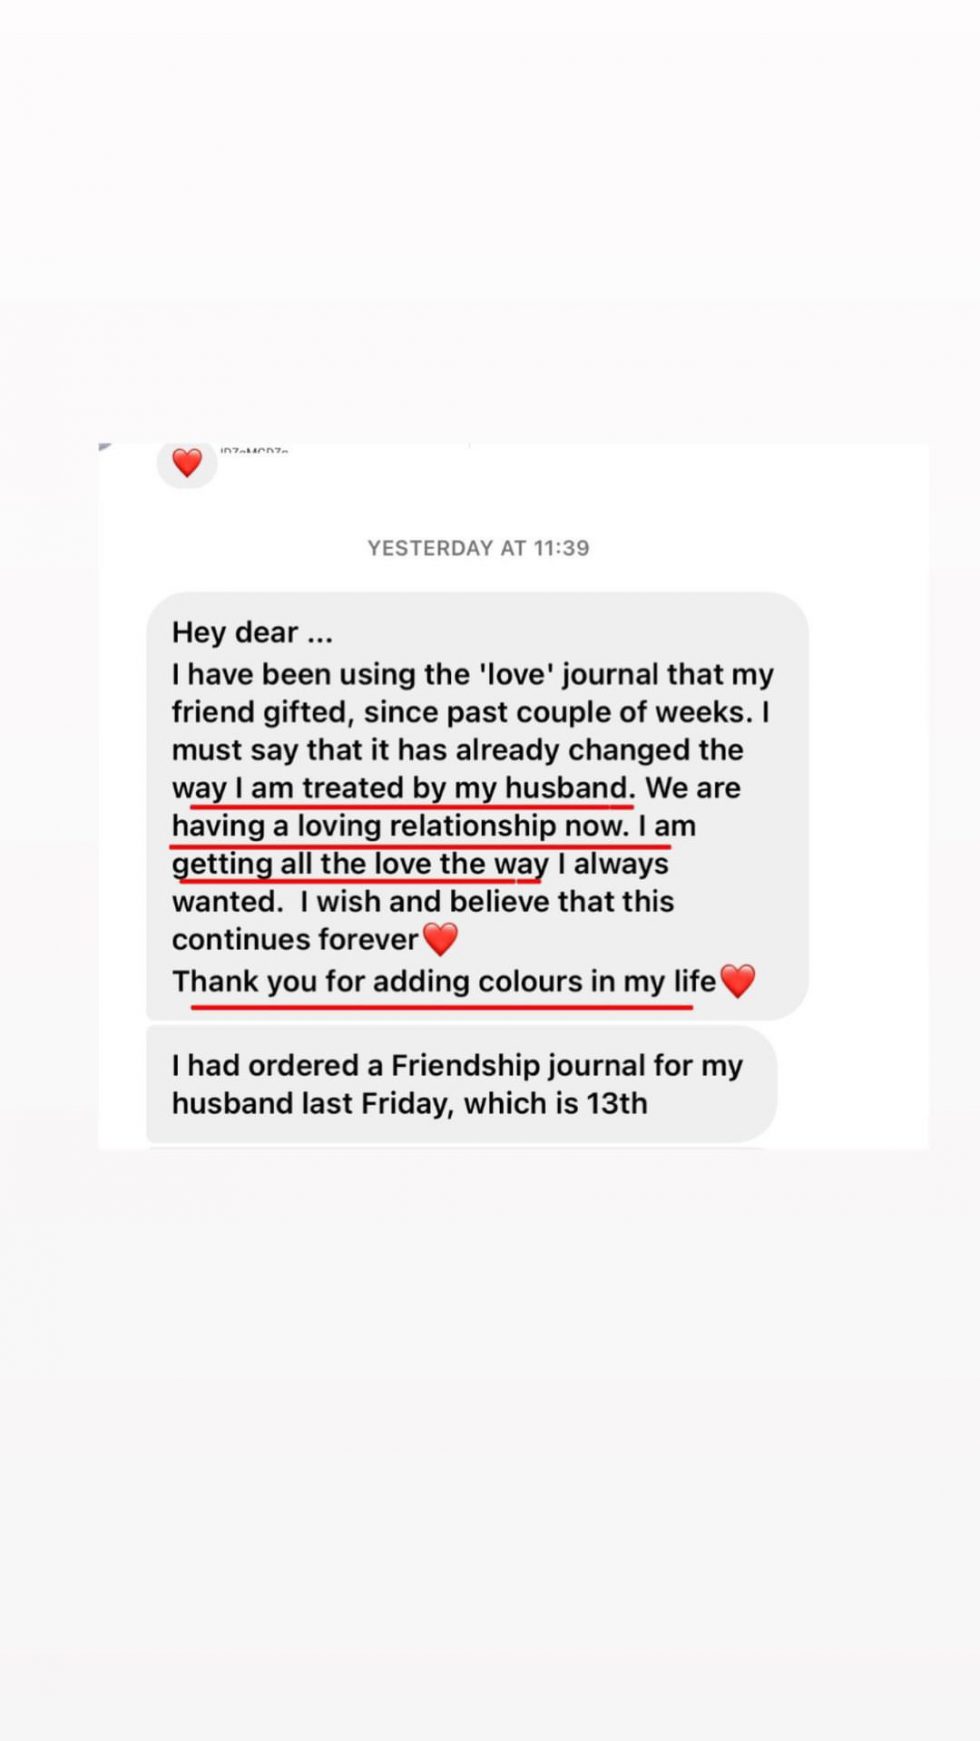Click the line "I had ordered a Friendship journal"
Image resolution: width=980 pixels, height=1741 pixels.
point(457,1066)
